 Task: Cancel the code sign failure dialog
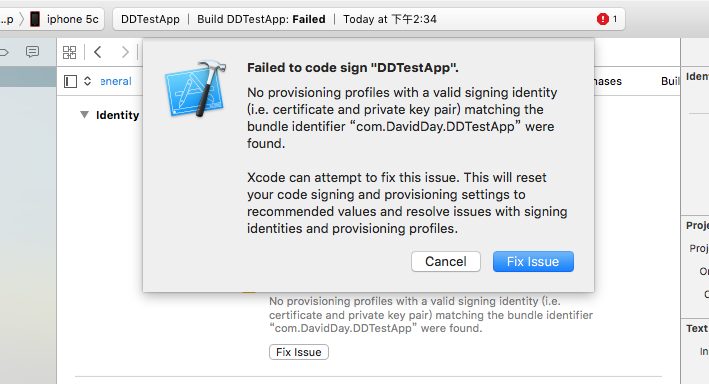[x=445, y=261]
